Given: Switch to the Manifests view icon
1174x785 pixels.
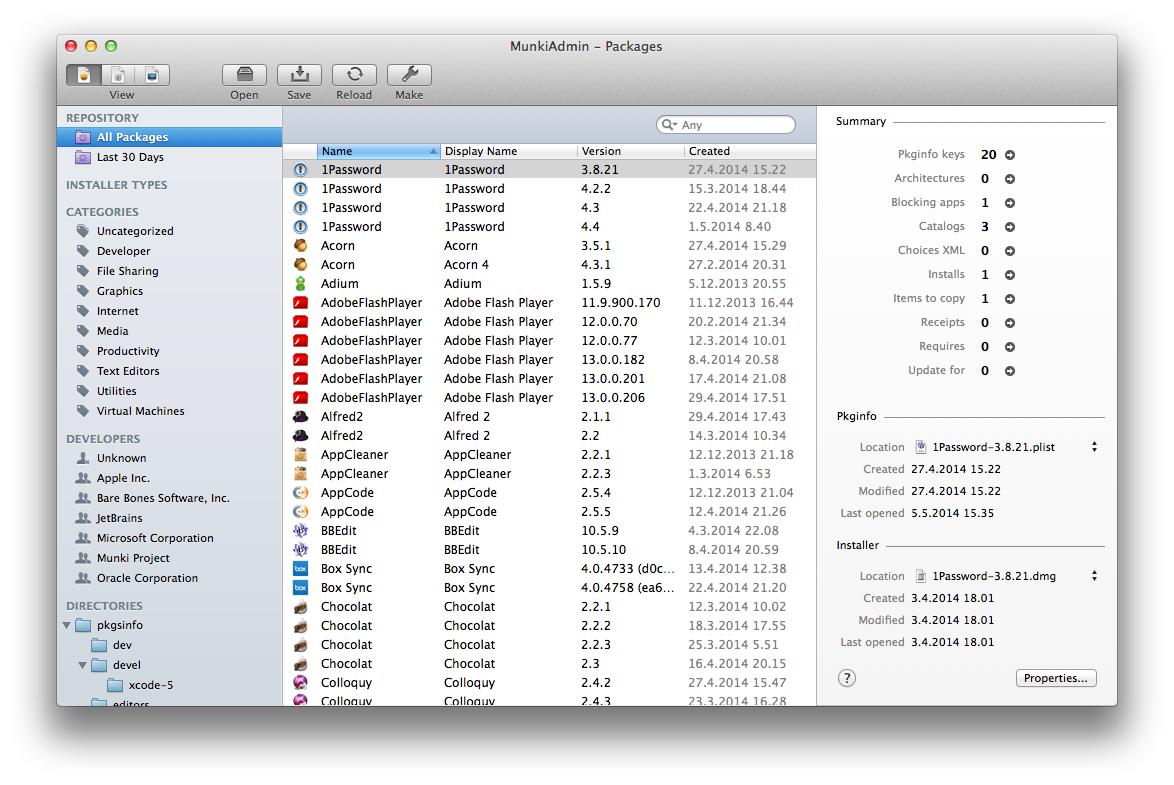Looking at the screenshot, I should 152,75.
